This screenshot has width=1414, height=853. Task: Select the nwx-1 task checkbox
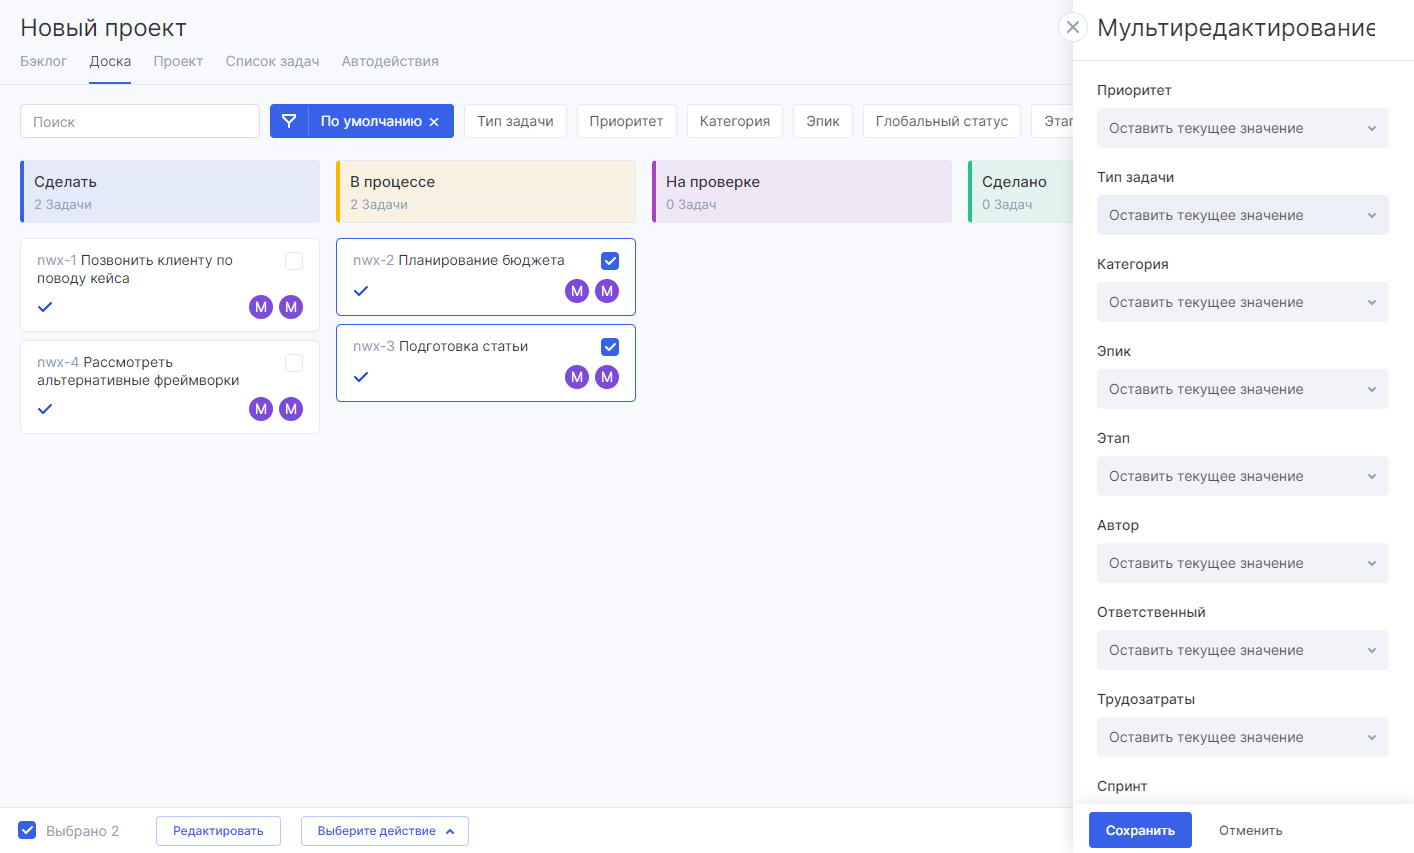pyautogui.click(x=294, y=261)
